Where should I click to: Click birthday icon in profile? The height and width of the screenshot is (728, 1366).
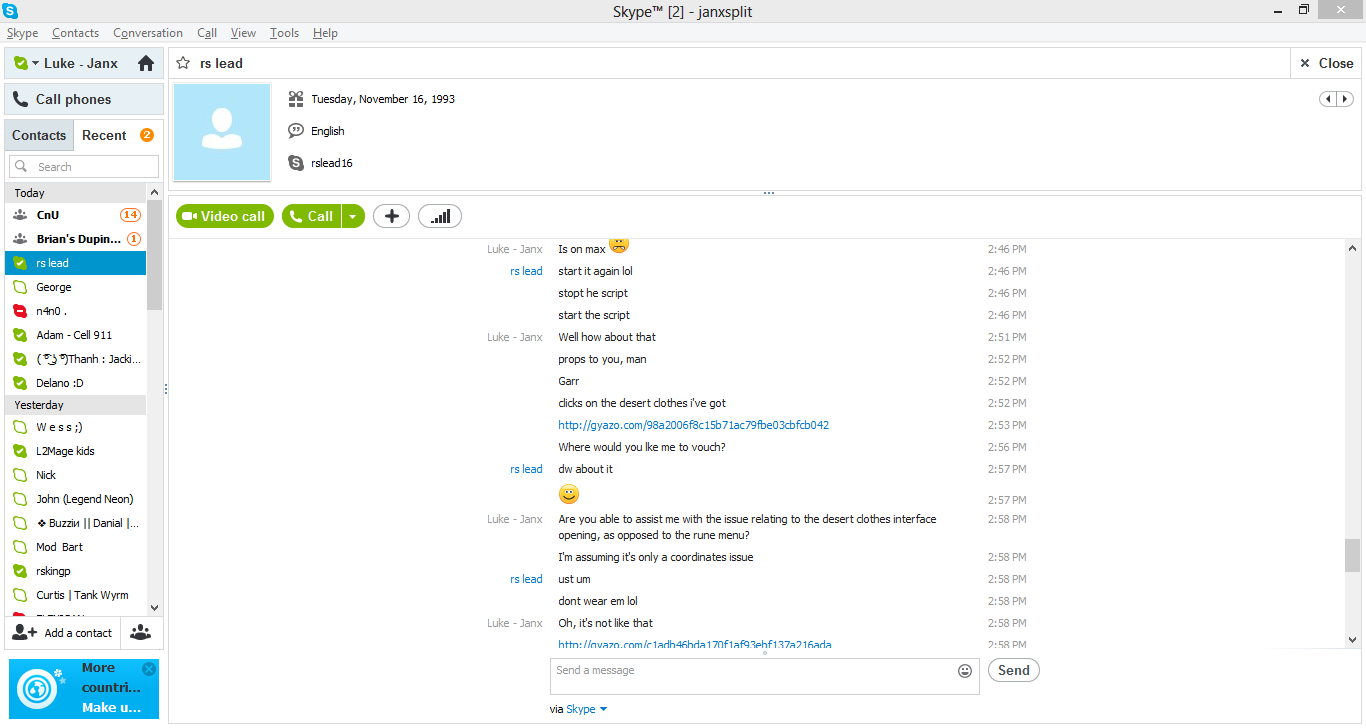pos(296,99)
